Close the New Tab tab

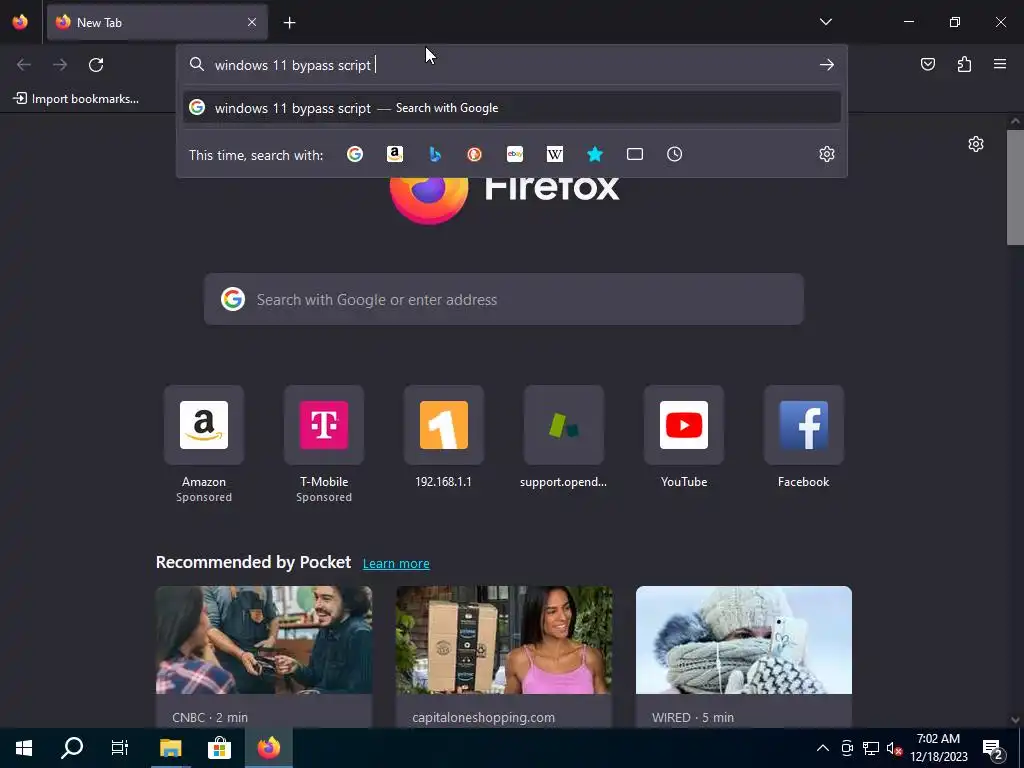coord(252,22)
